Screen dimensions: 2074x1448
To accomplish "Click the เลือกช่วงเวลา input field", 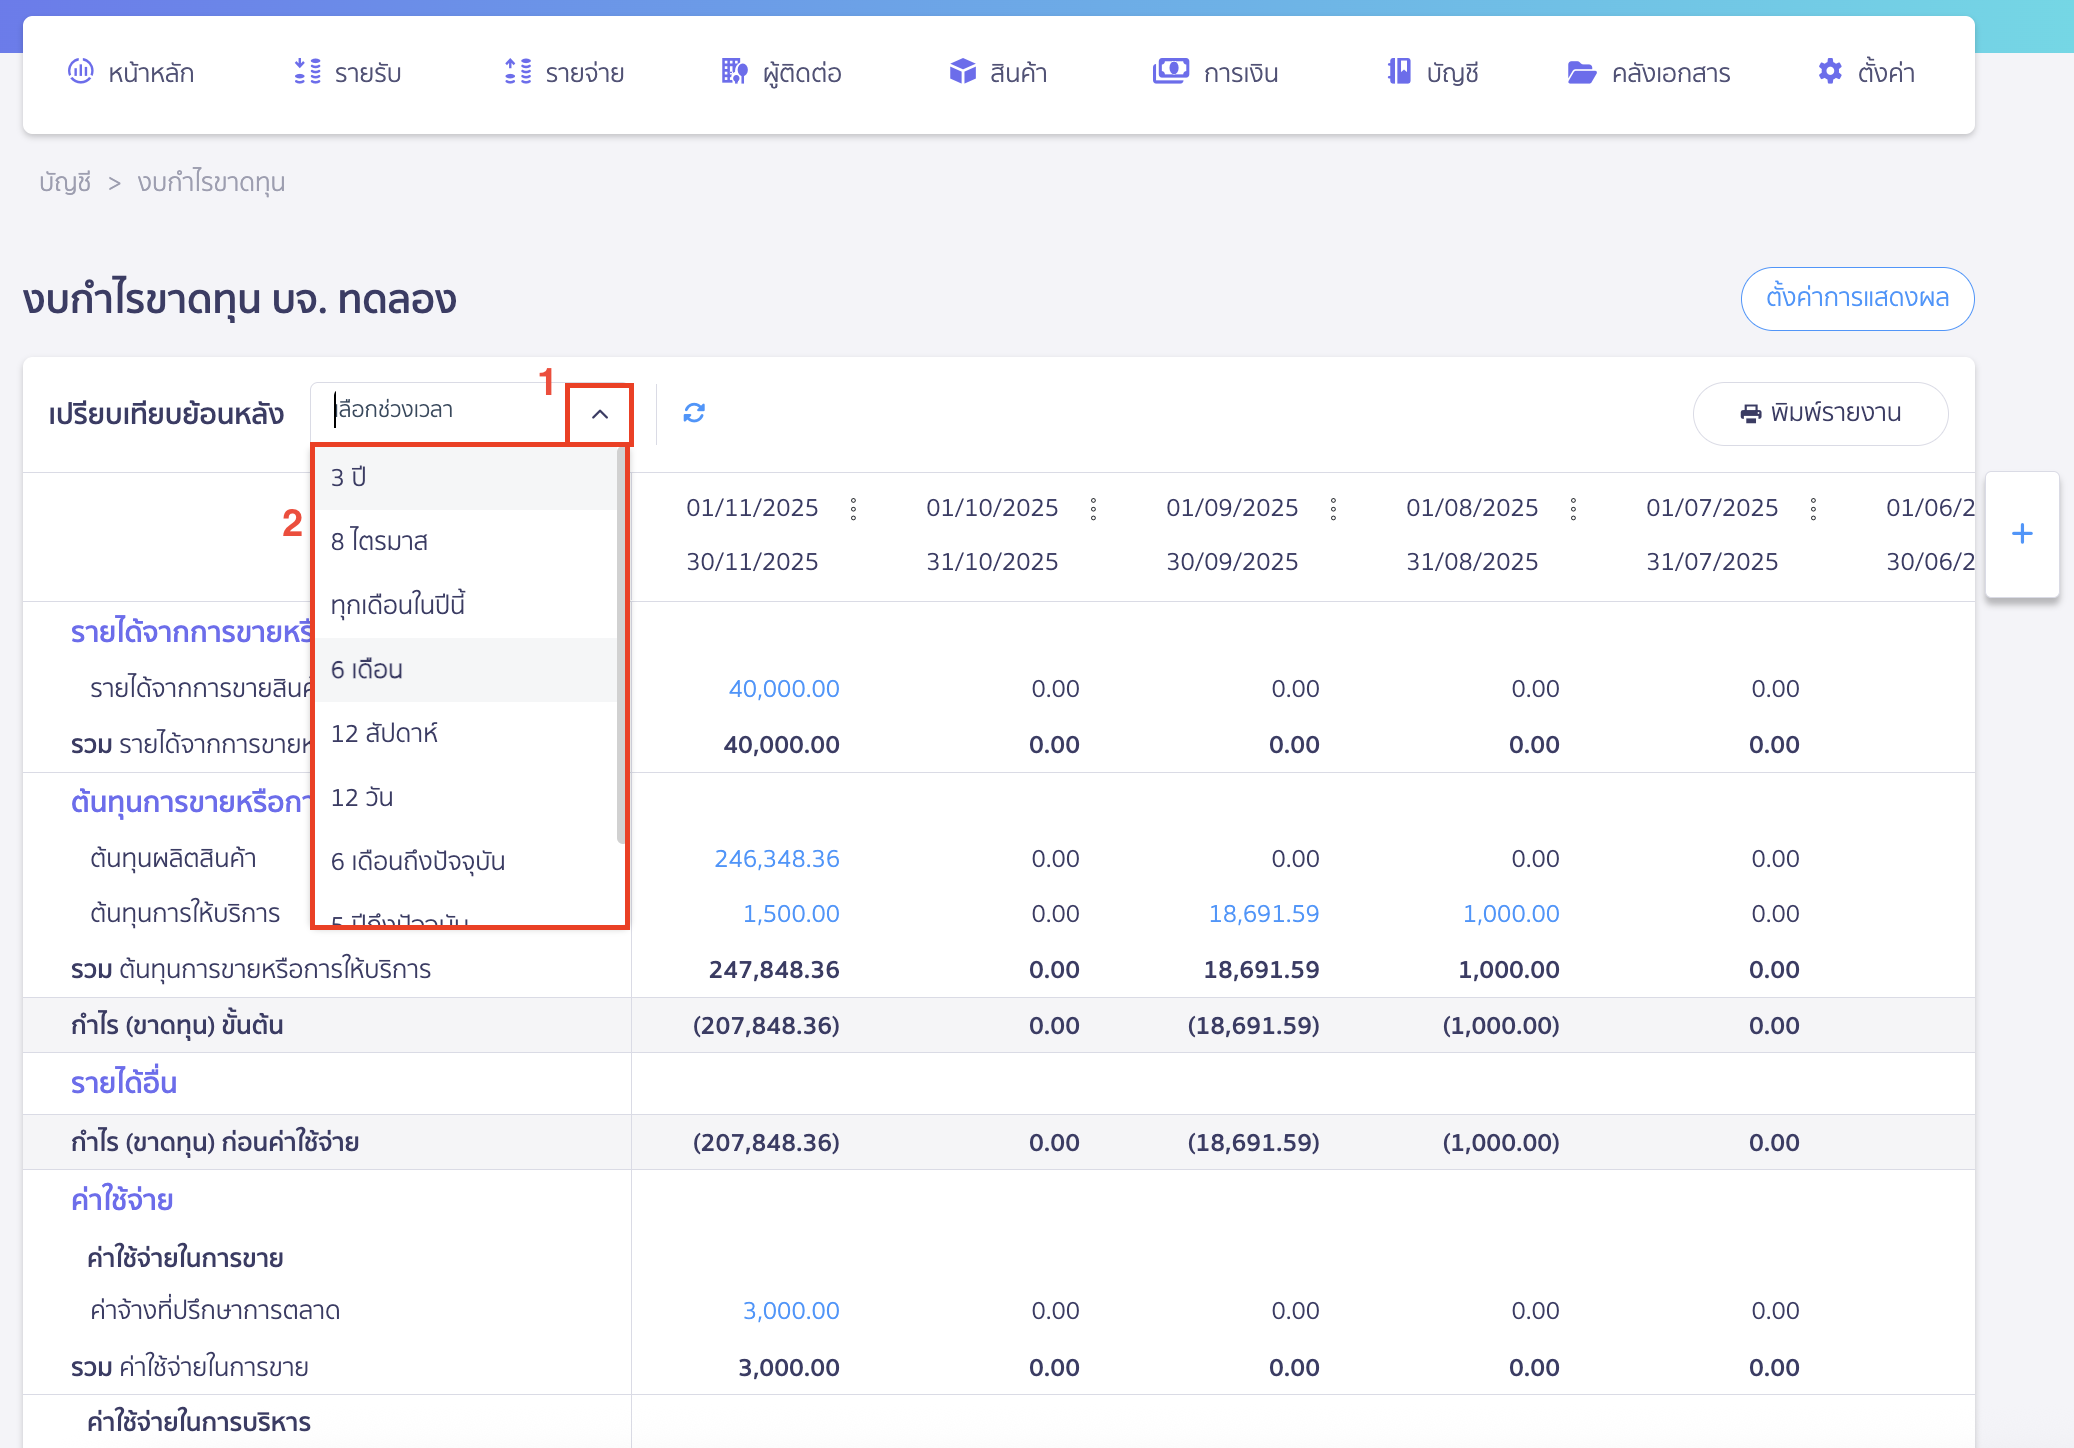I will pyautogui.click(x=440, y=412).
